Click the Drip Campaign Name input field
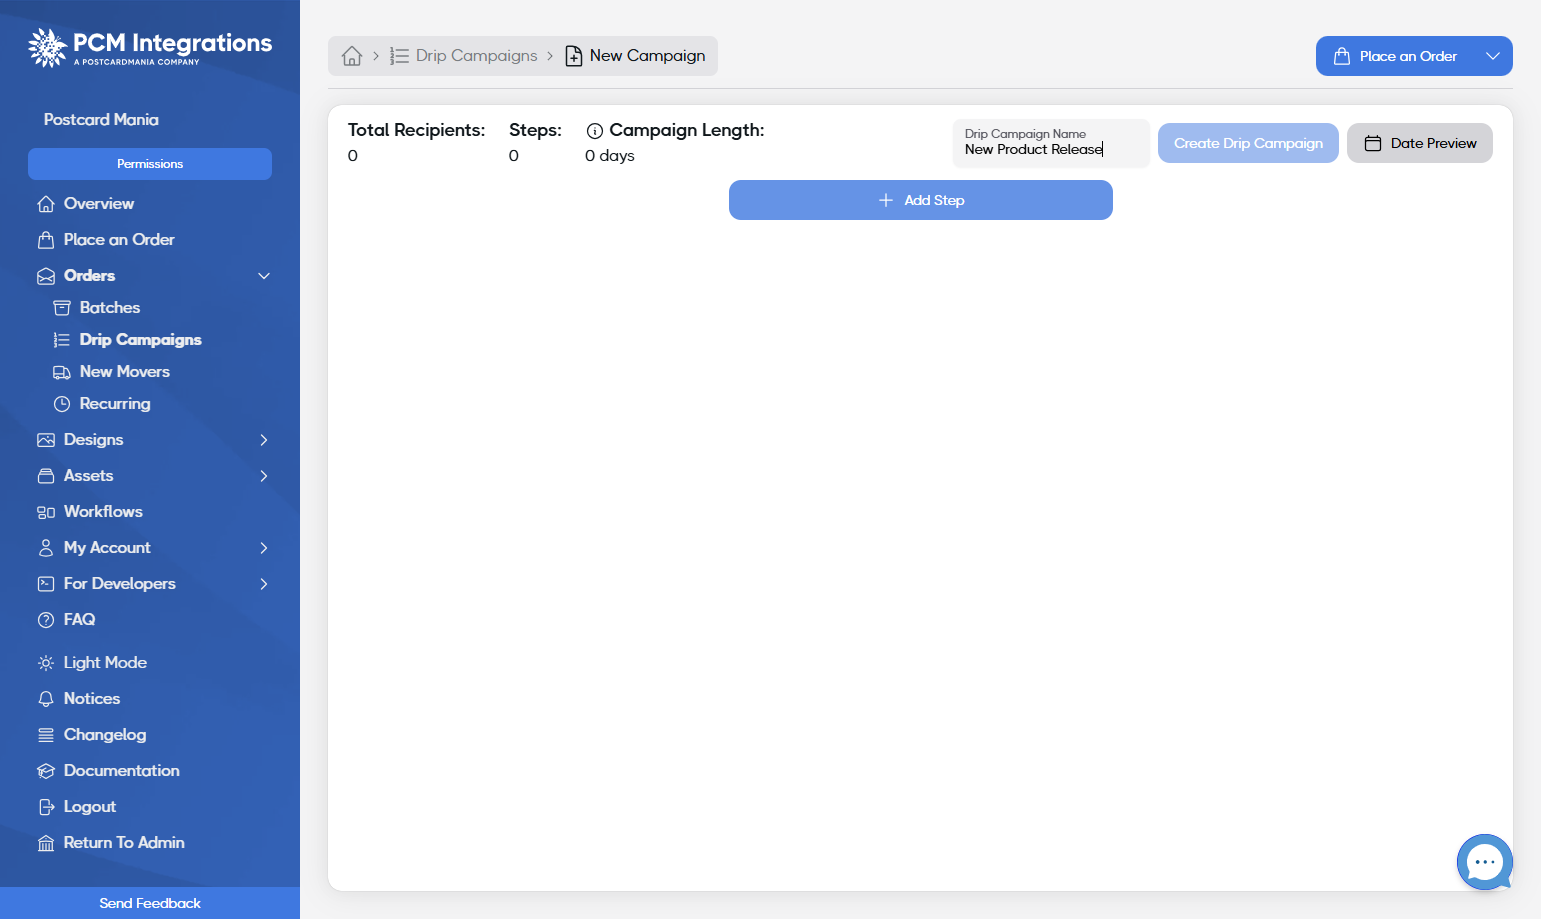 point(1051,143)
